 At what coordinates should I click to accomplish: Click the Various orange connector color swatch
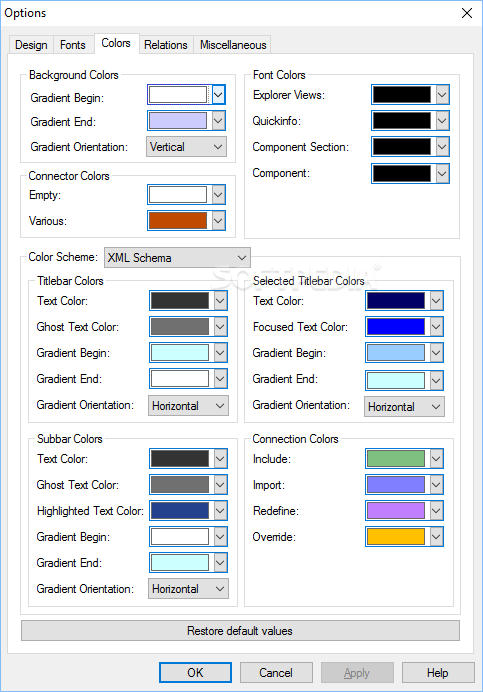pos(178,221)
